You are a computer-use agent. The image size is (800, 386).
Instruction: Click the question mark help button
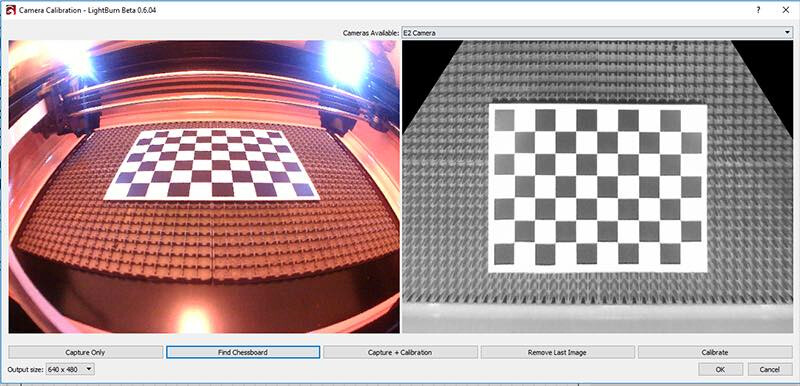click(759, 10)
